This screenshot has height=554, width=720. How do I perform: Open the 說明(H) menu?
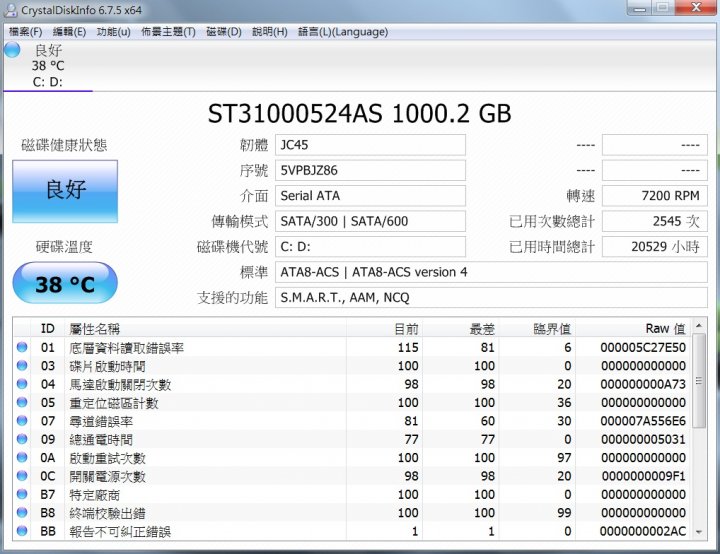coord(270,32)
